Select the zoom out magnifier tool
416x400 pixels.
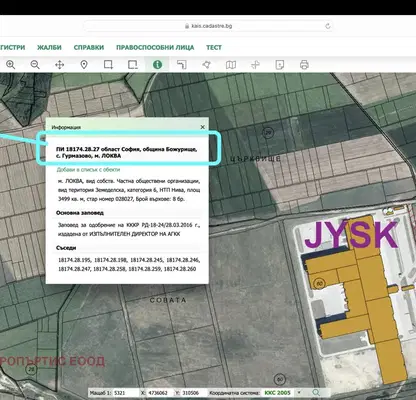[x=35, y=65]
